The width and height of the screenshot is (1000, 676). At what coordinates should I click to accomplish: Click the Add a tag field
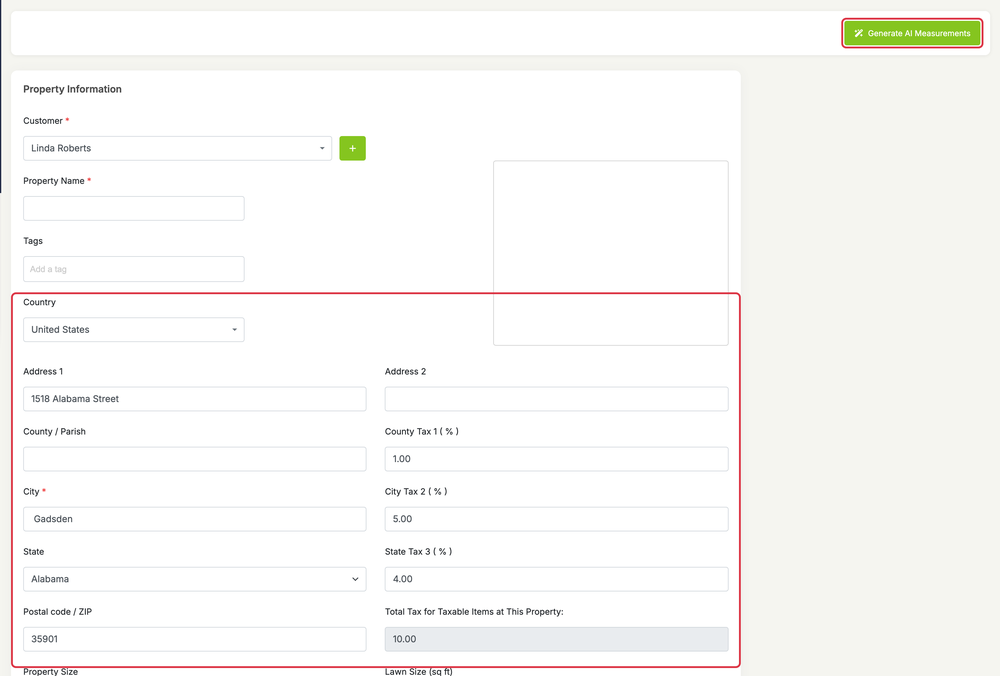134,269
